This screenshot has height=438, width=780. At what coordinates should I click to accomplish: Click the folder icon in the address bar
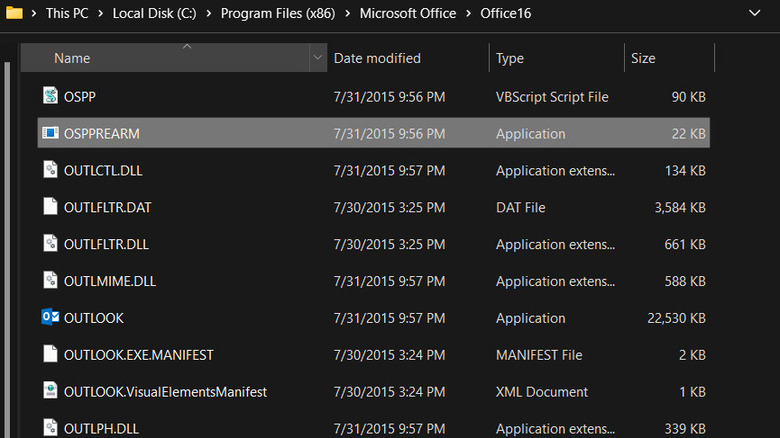[x=14, y=13]
